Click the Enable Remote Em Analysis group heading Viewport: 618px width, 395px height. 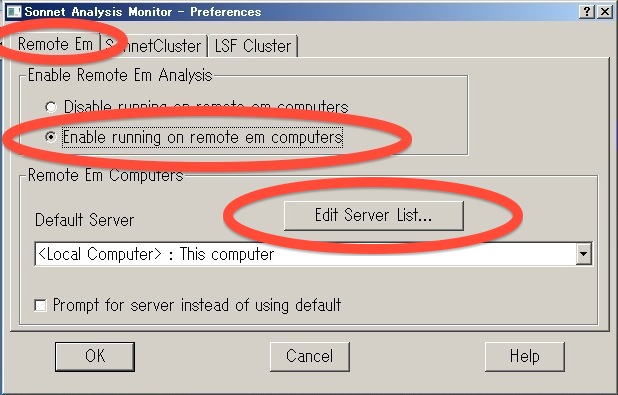tap(120, 75)
